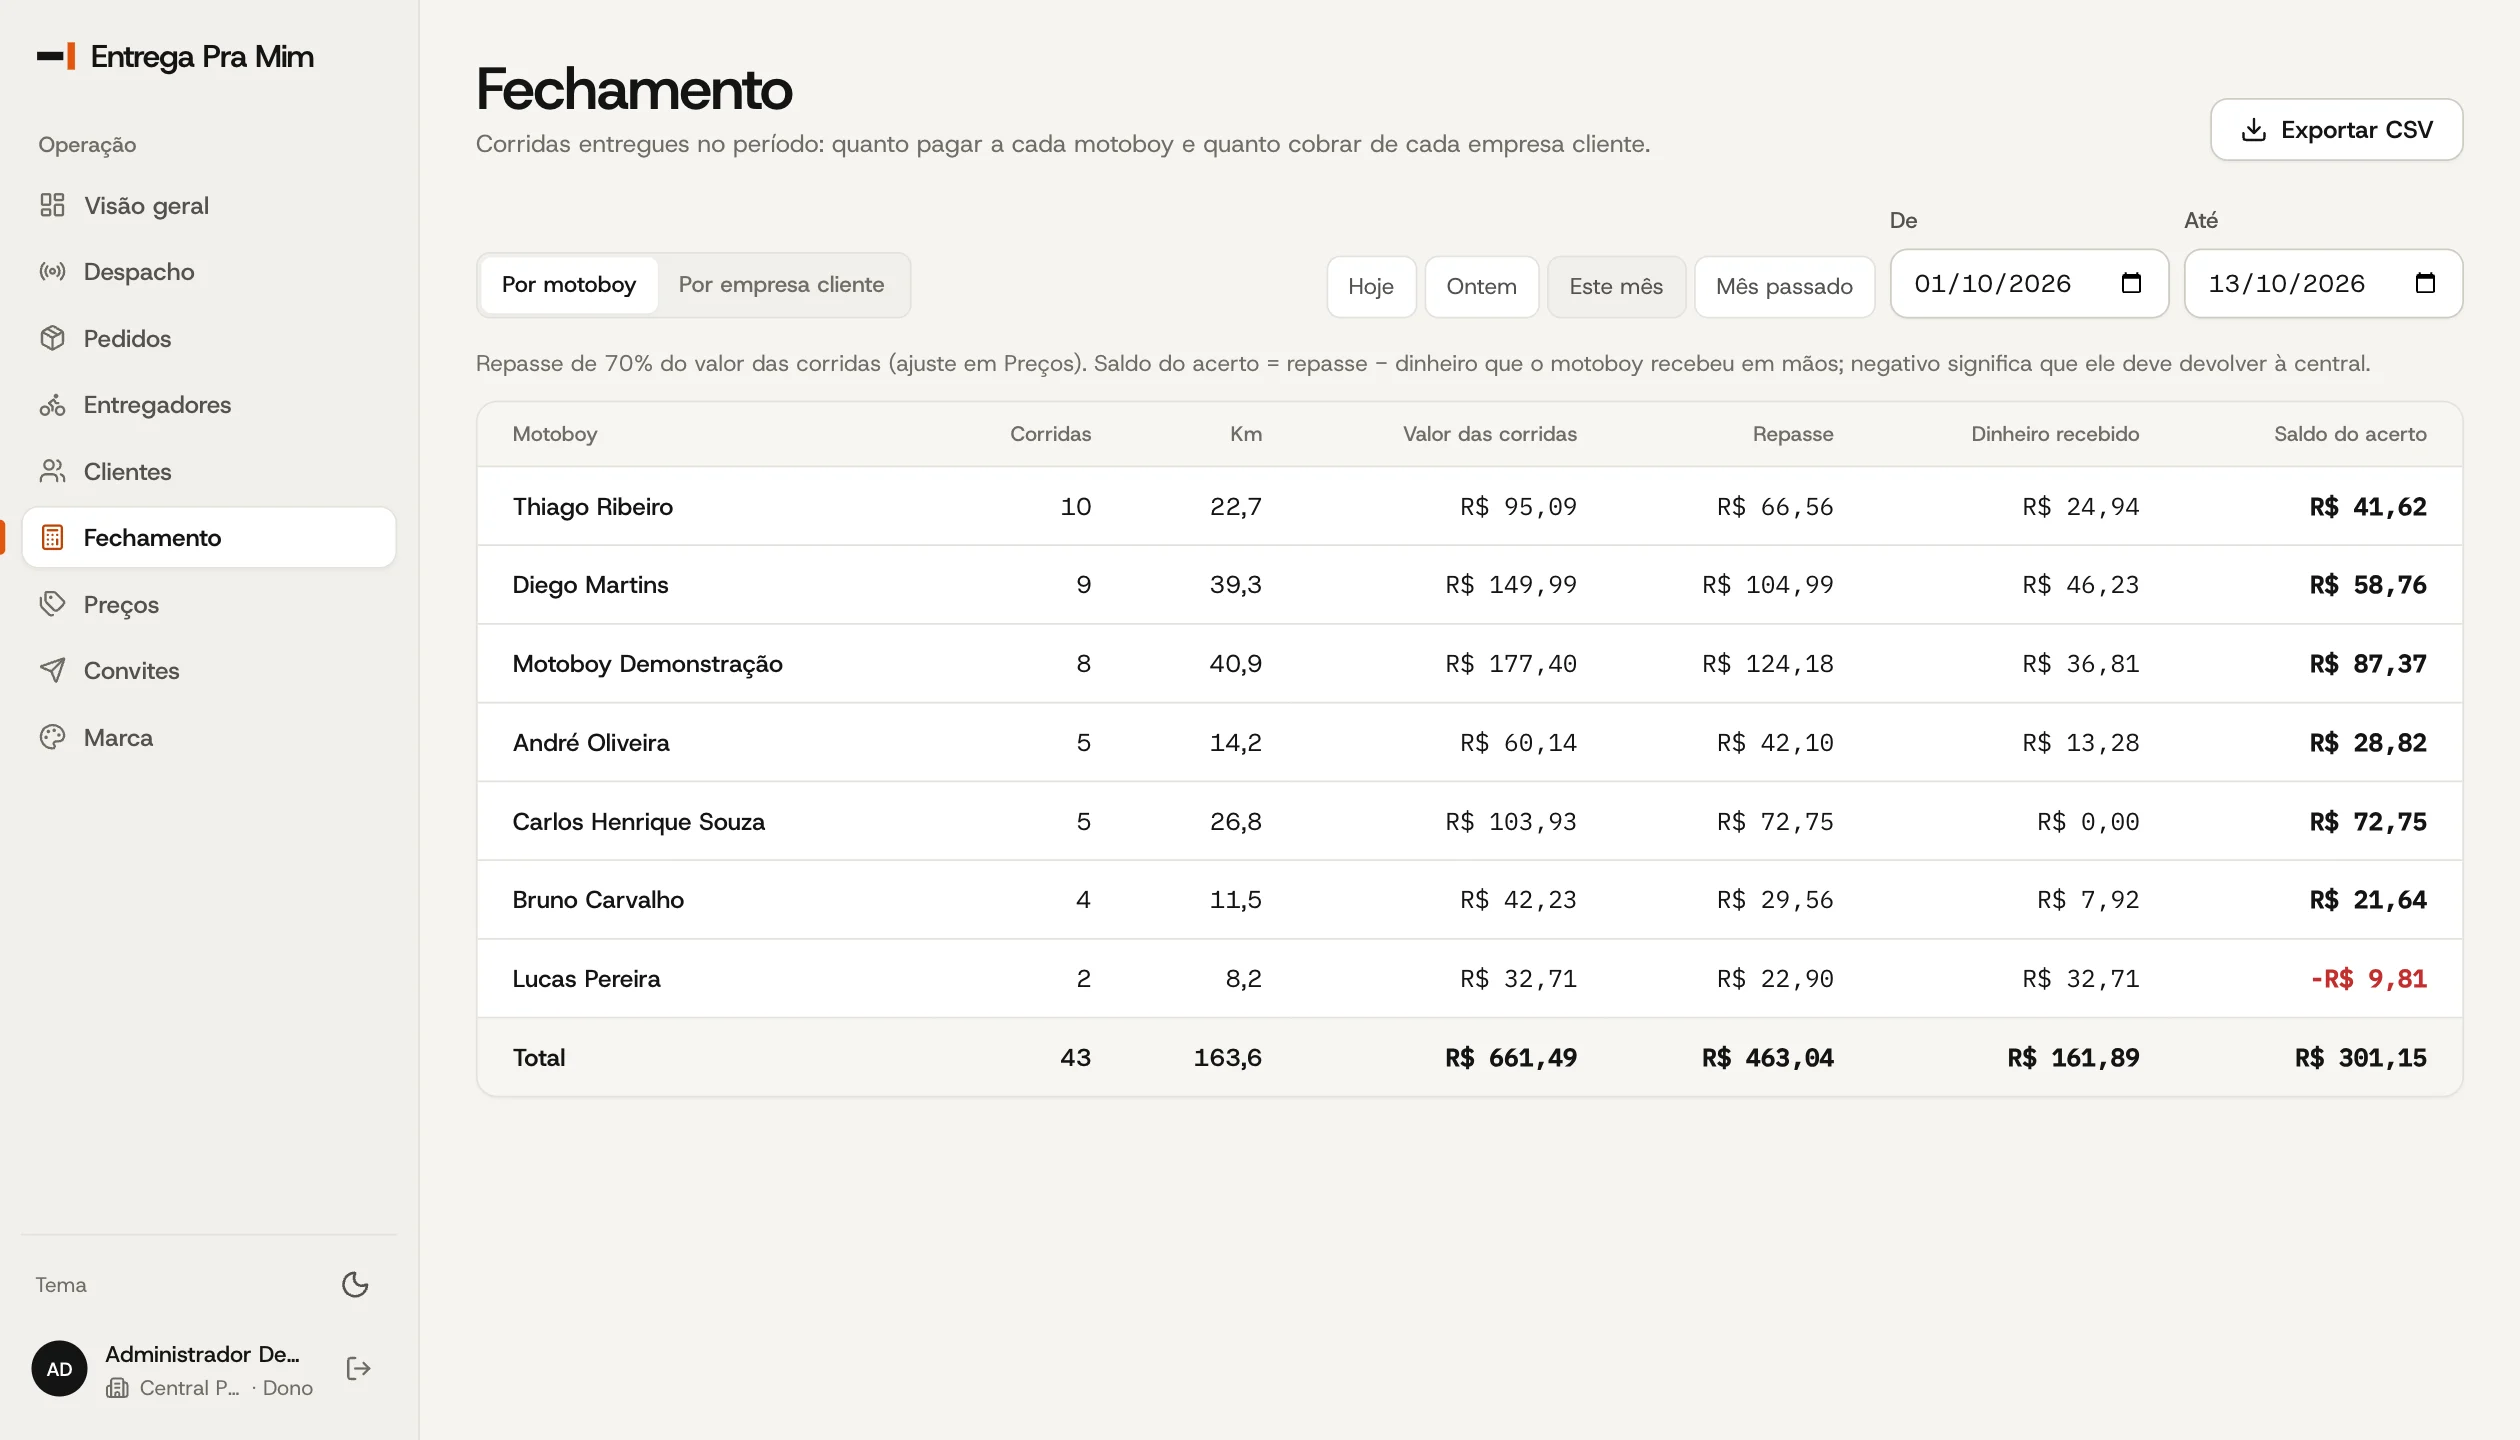This screenshot has width=2520, height=1440.
Task: Click the total R$ 301,15 value
Action: (2360, 1058)
